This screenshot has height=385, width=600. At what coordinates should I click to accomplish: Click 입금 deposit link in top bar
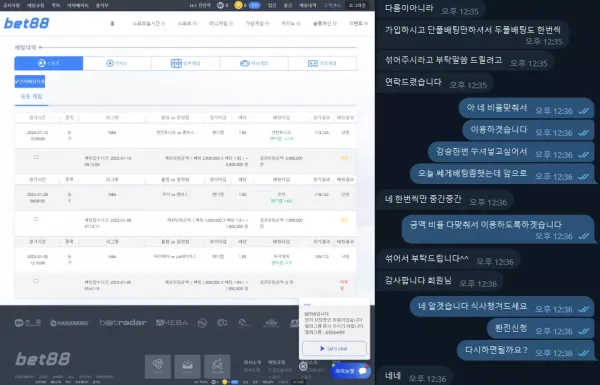[272, 5]
